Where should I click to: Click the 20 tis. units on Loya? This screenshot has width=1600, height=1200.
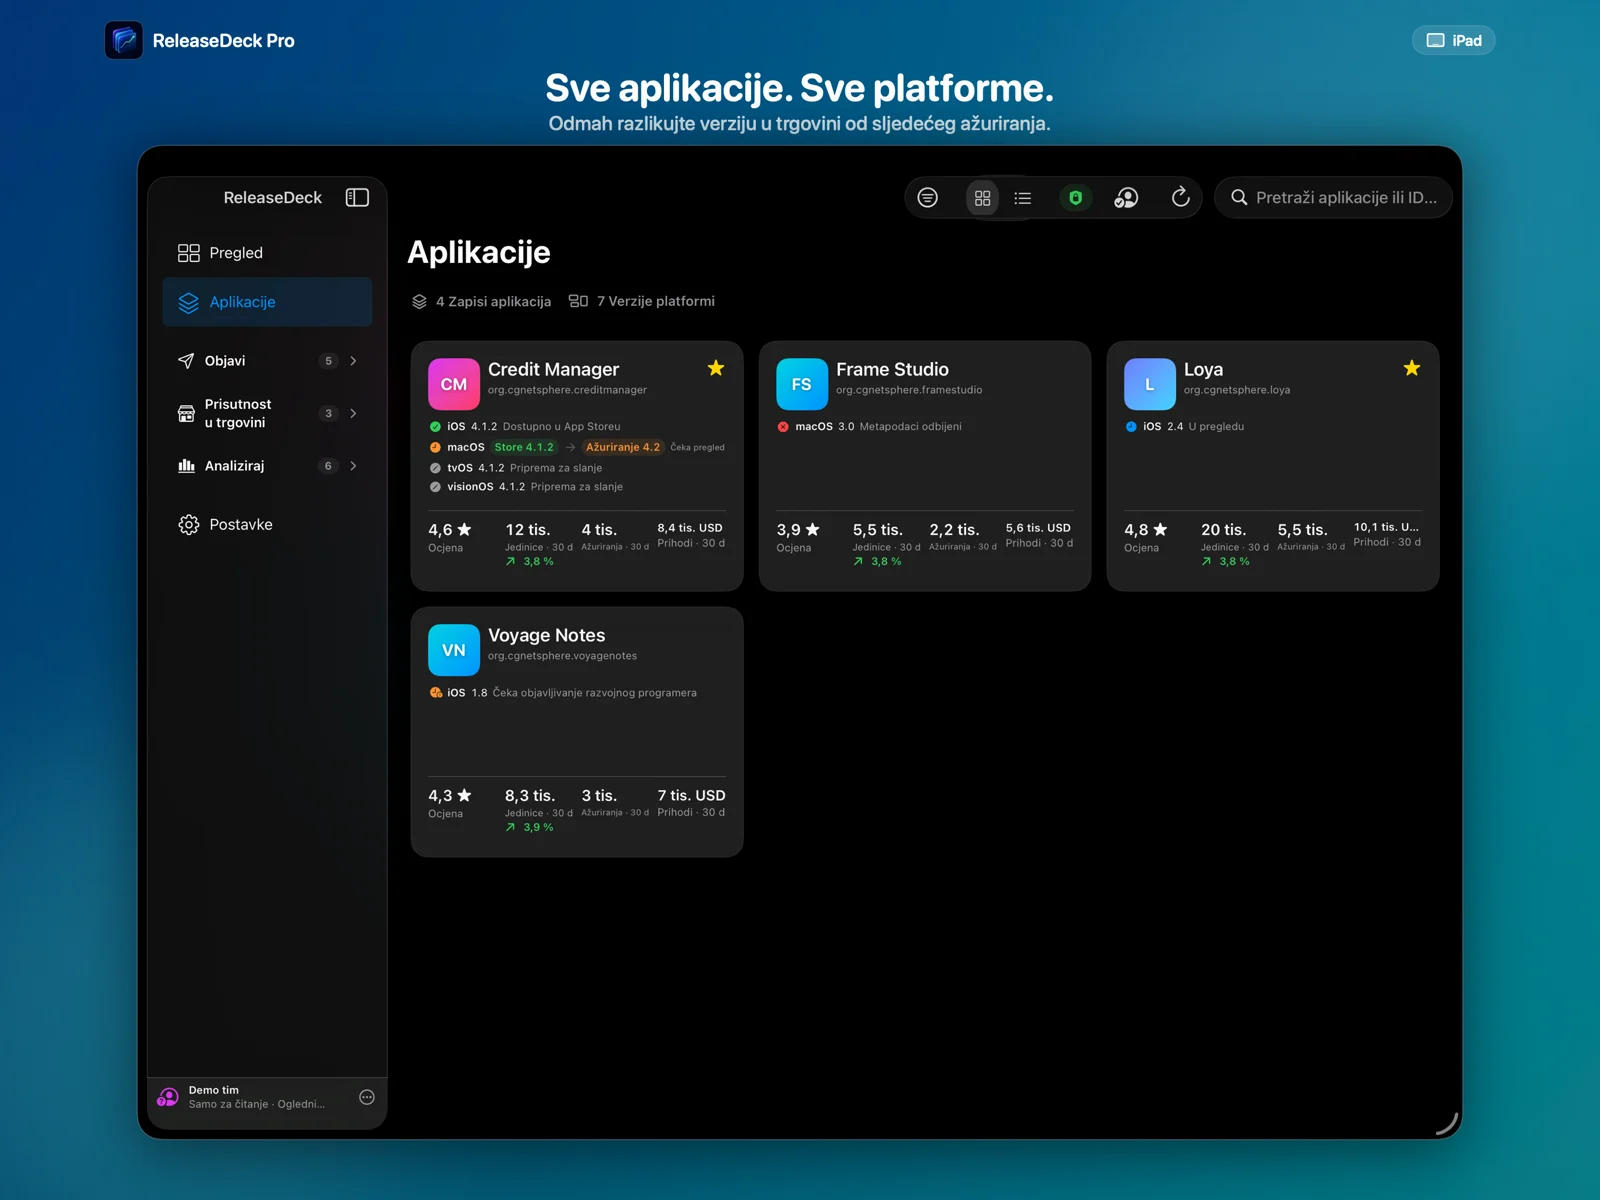(1223, 530)
